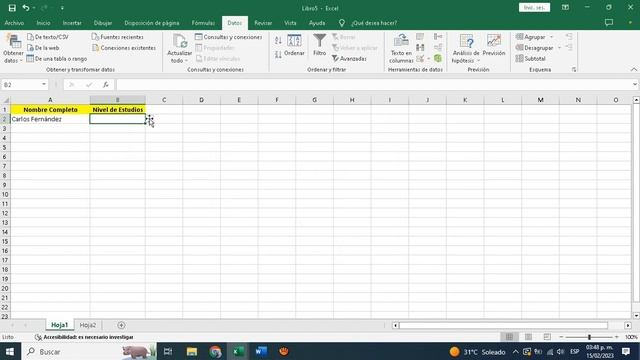This screenshot has width=640, height=360.
Task: Click the Agrupar button
Action: (x=531, y=37)
